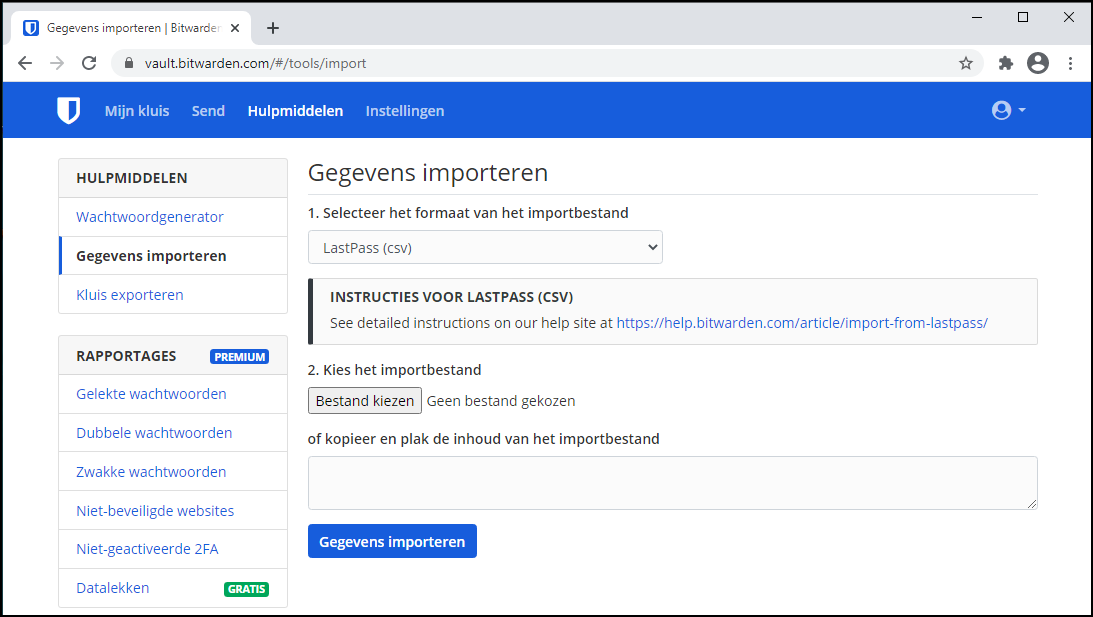Open Chrome three-dot menu

tap(1070, 63)
